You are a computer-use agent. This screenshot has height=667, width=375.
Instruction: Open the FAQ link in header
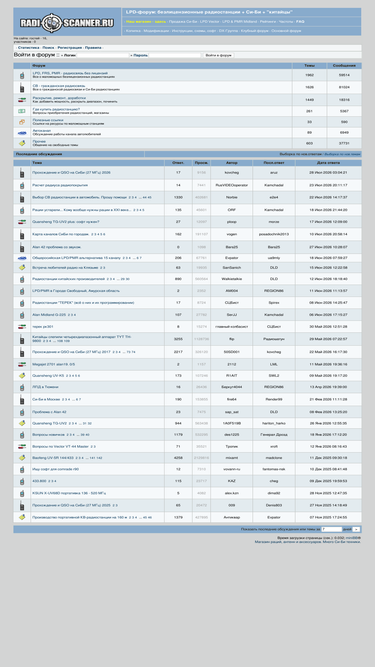[300, 21]
